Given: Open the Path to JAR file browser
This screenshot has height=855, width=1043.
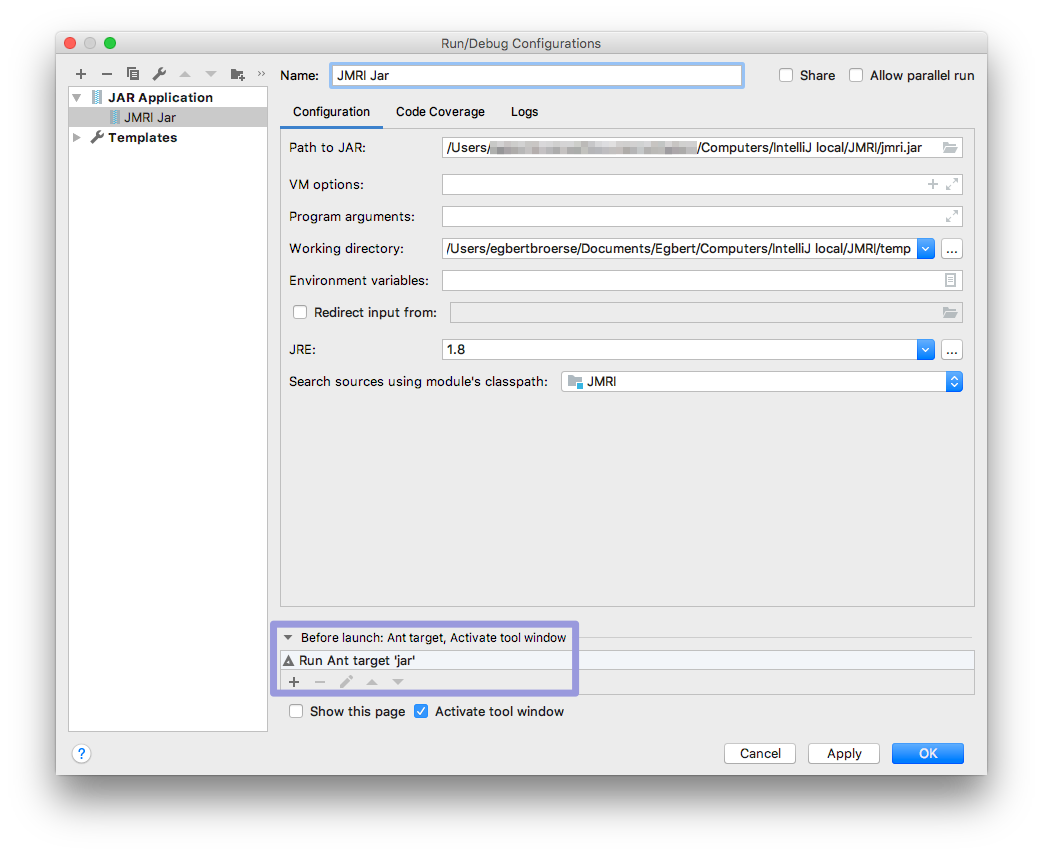Looking at the screenshot, I should click(950, 147).
